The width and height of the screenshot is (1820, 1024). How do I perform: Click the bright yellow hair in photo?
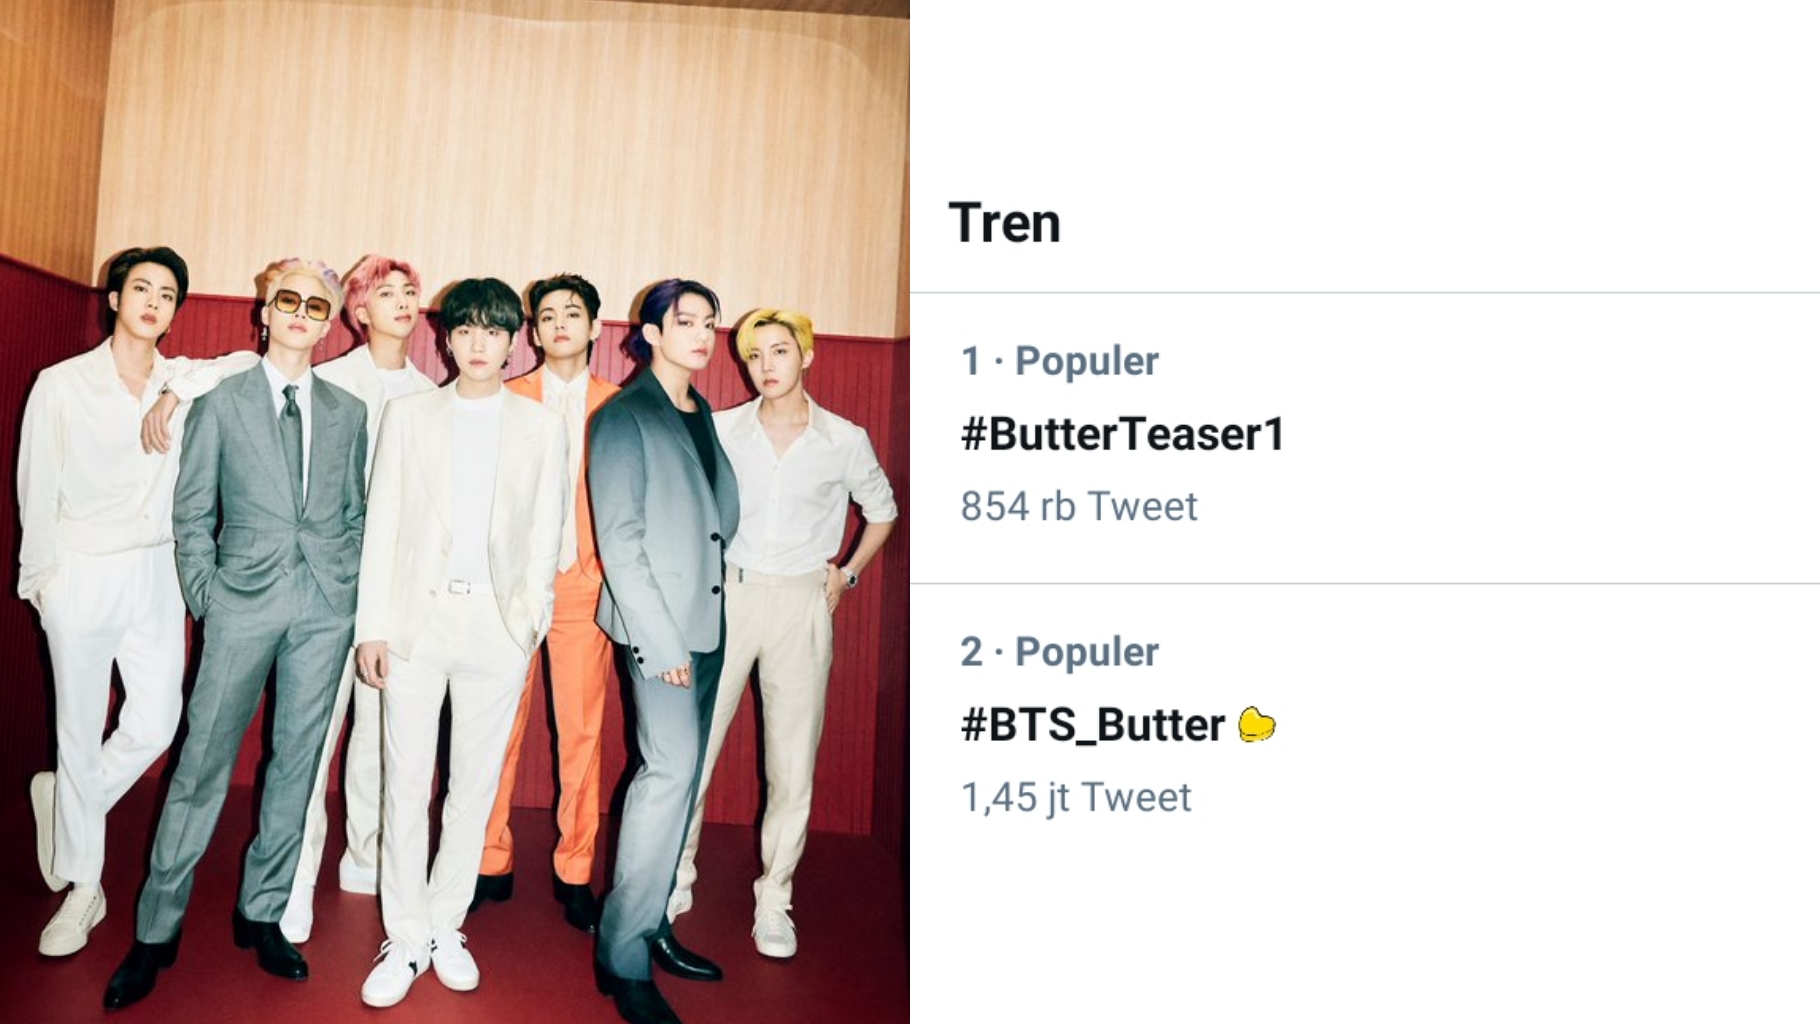pos(772,330)
